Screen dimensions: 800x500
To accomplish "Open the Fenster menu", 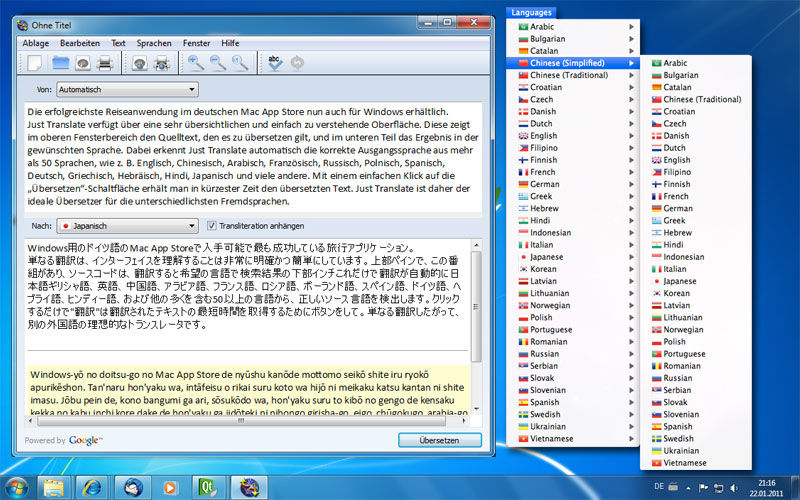I will [x=196, y=43].
